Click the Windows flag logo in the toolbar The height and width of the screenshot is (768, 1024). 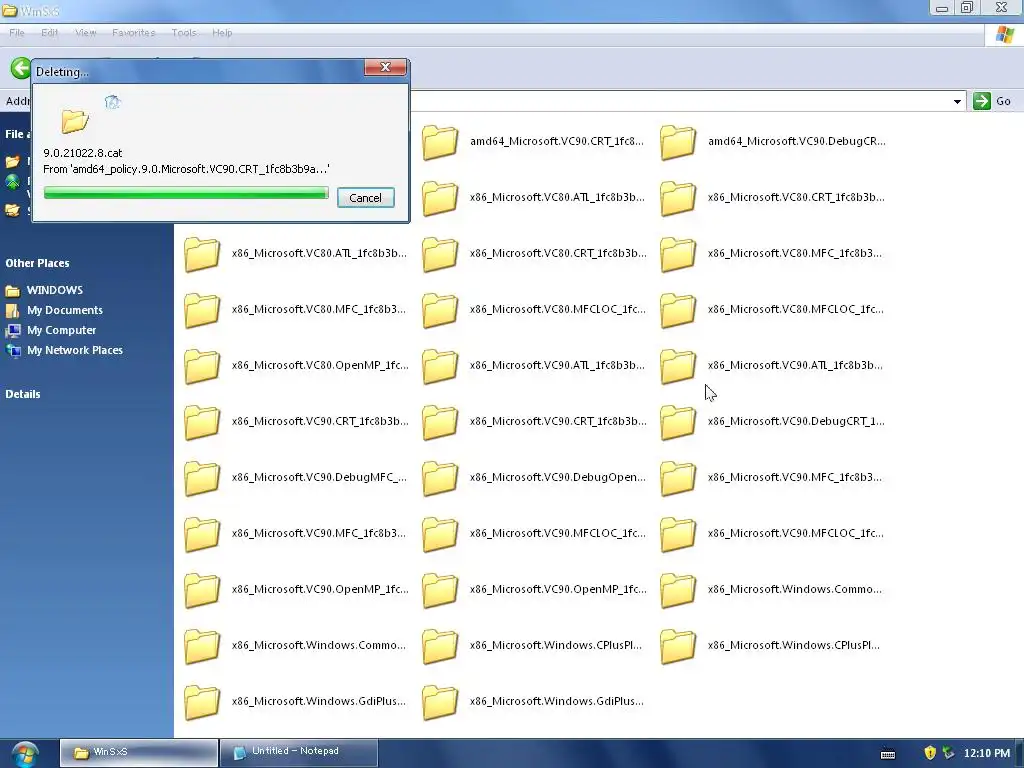pos(1005,35)
